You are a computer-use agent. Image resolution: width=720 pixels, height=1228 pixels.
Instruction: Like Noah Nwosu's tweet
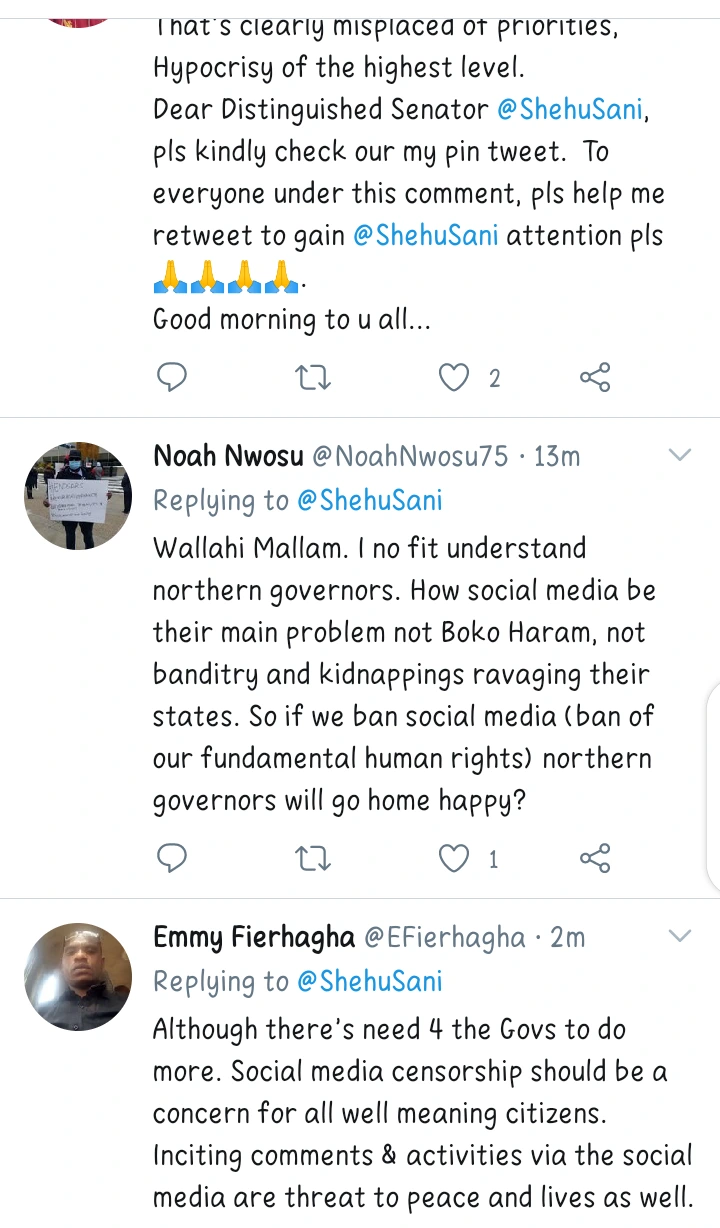tap(455, 858)
